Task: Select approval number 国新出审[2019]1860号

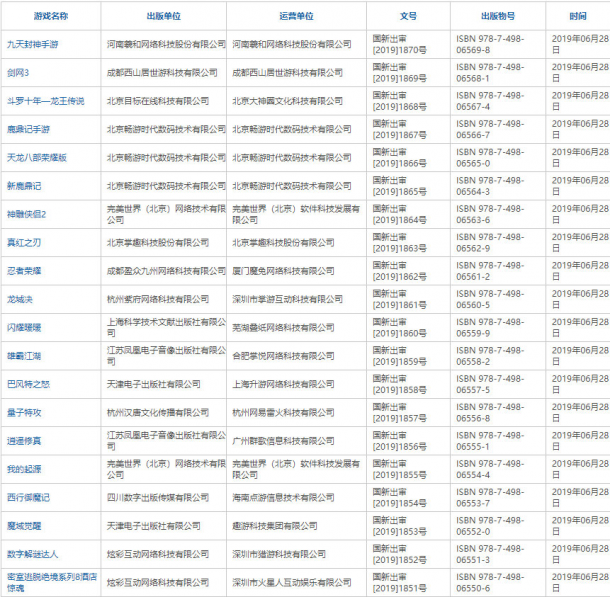Action: 400,327
